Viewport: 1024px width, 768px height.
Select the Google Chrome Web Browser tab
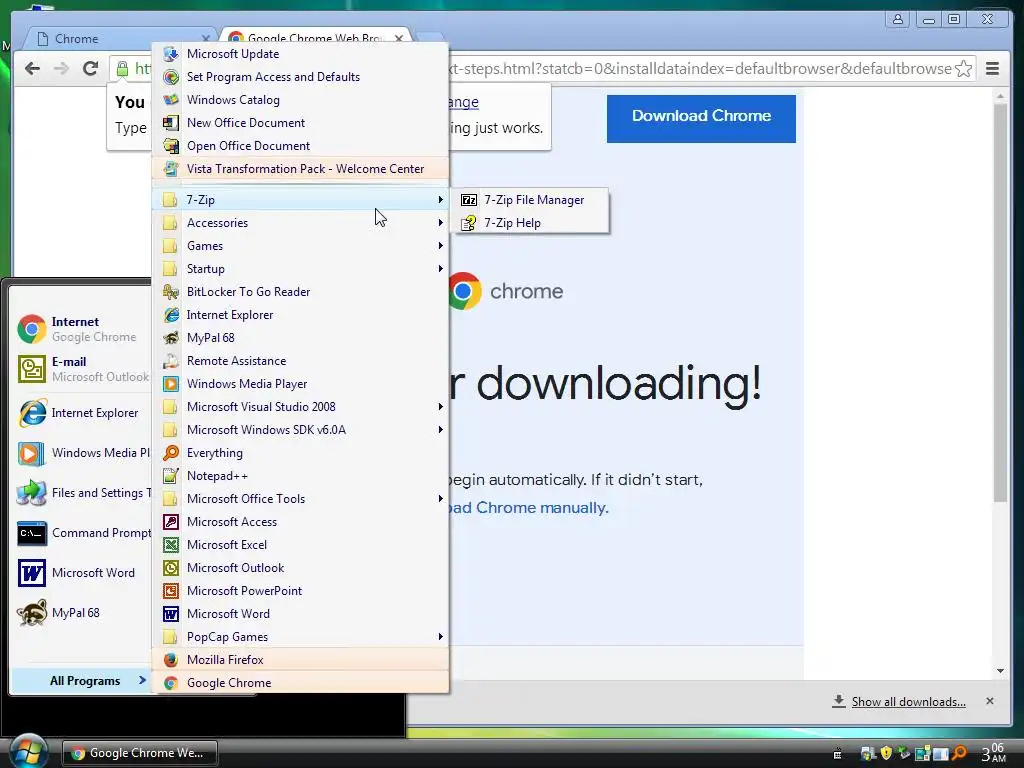tap(316, 39)
